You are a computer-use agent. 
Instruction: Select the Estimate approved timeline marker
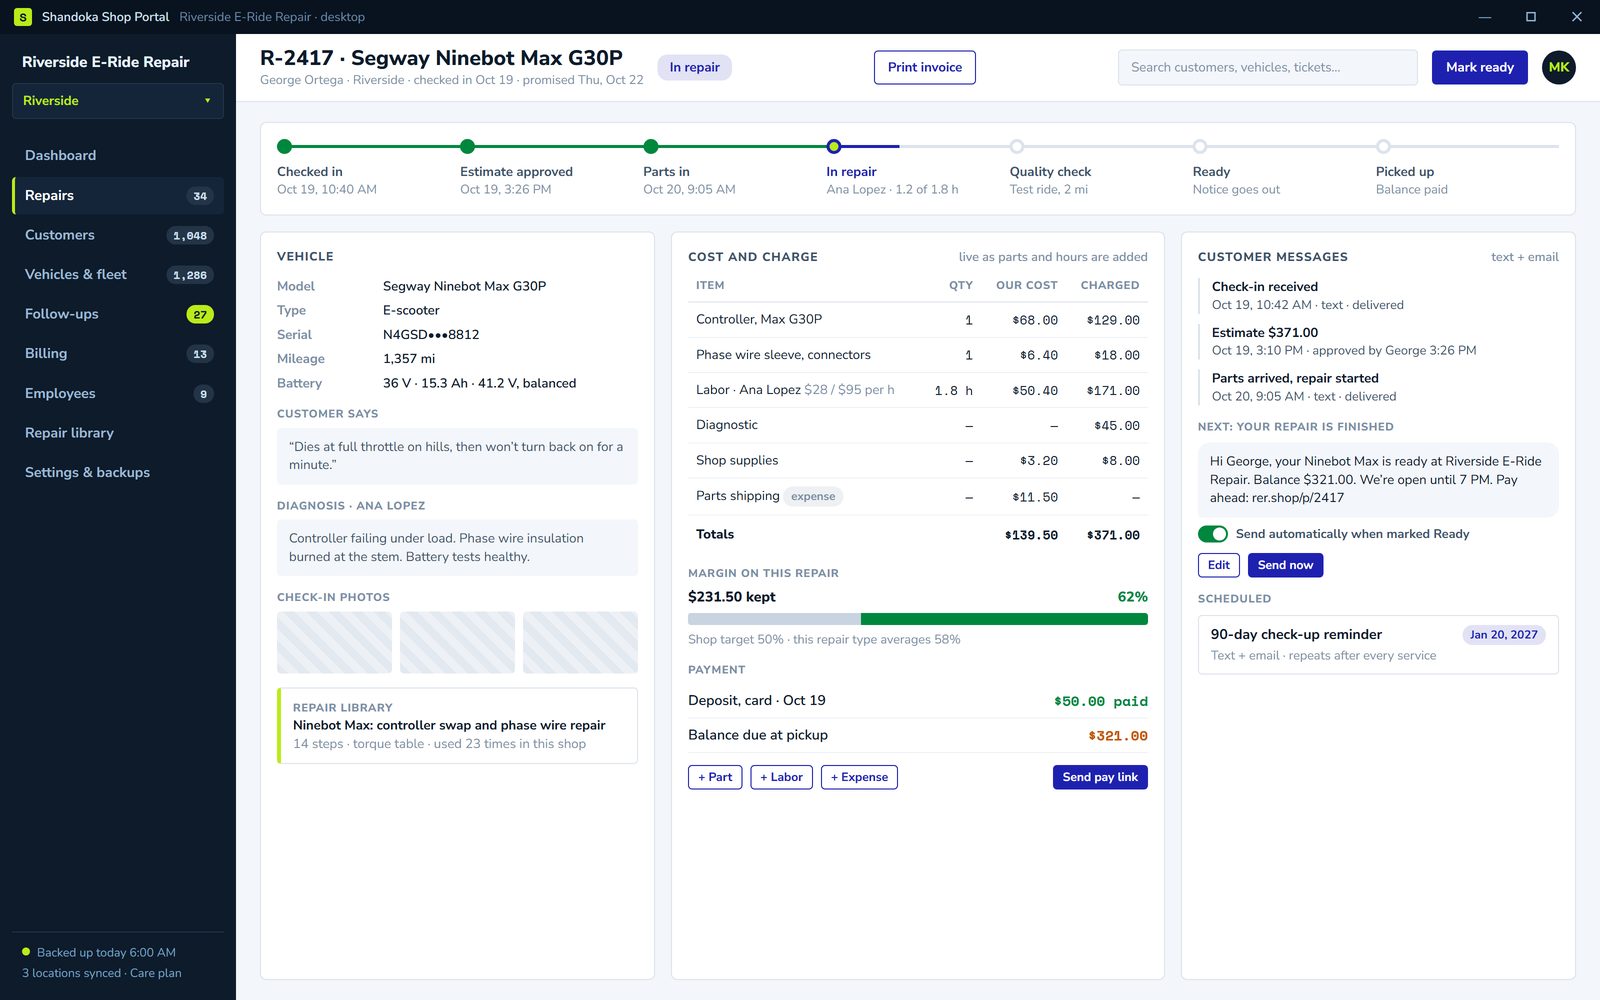coord(467,146)
